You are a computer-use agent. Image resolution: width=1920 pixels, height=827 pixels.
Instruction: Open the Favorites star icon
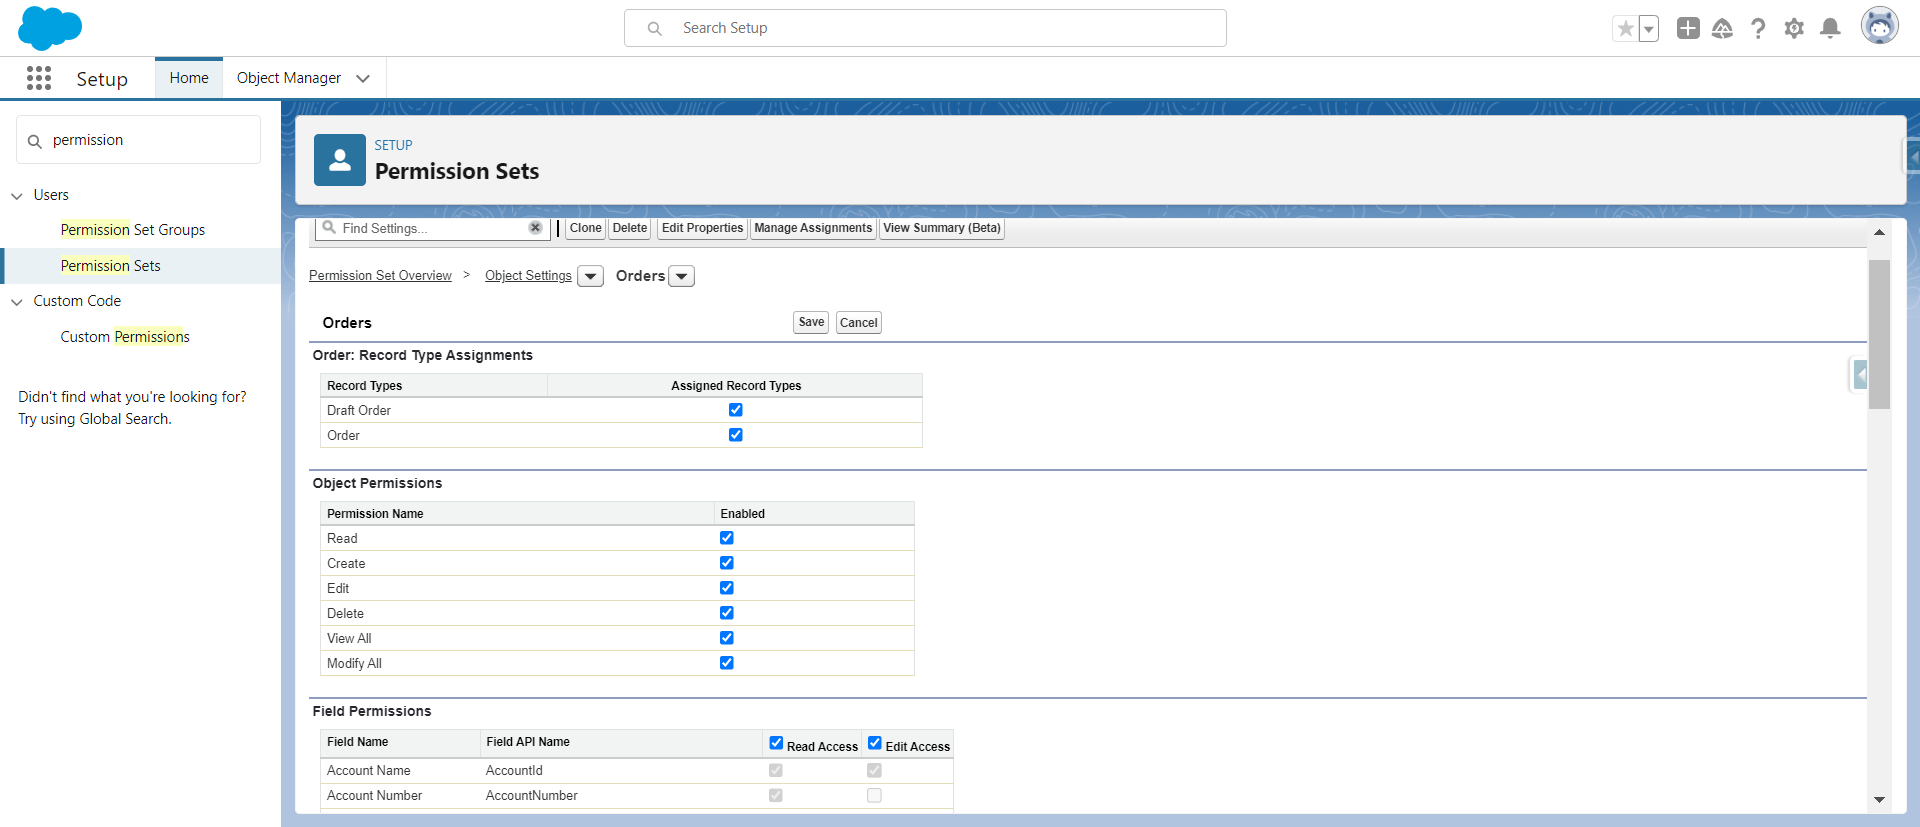click(x=1626, y=29)
